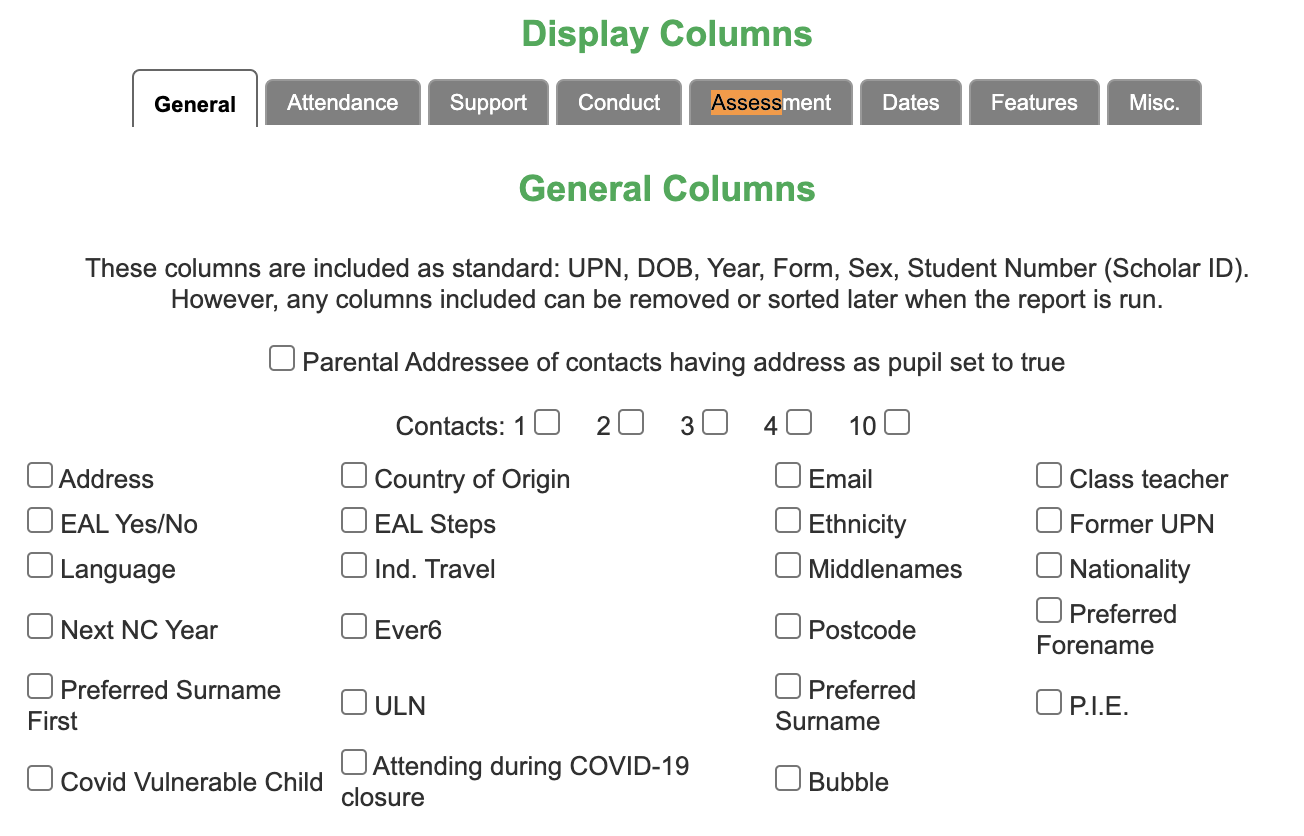The height and width of the screenshot is (836, 1304).
Task: Enable the Postcode checkbox
Action: coord(788,626)
